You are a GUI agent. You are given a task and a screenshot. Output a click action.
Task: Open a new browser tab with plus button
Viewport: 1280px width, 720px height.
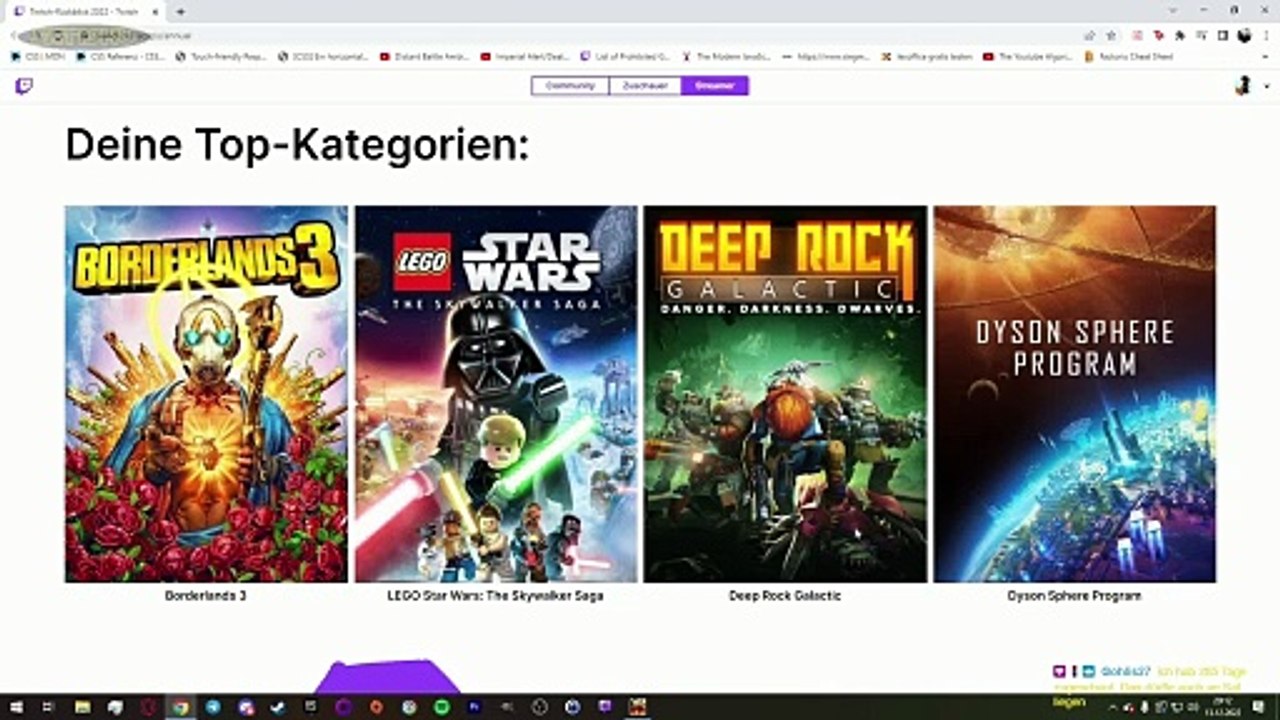(x=180, y=11)
